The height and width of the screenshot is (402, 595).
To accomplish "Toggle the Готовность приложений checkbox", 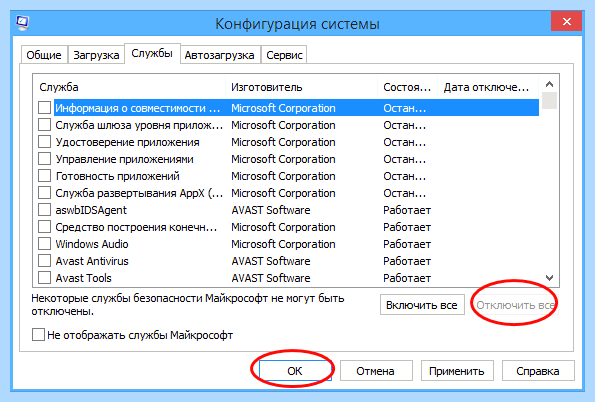I will [x=44, y=176].
